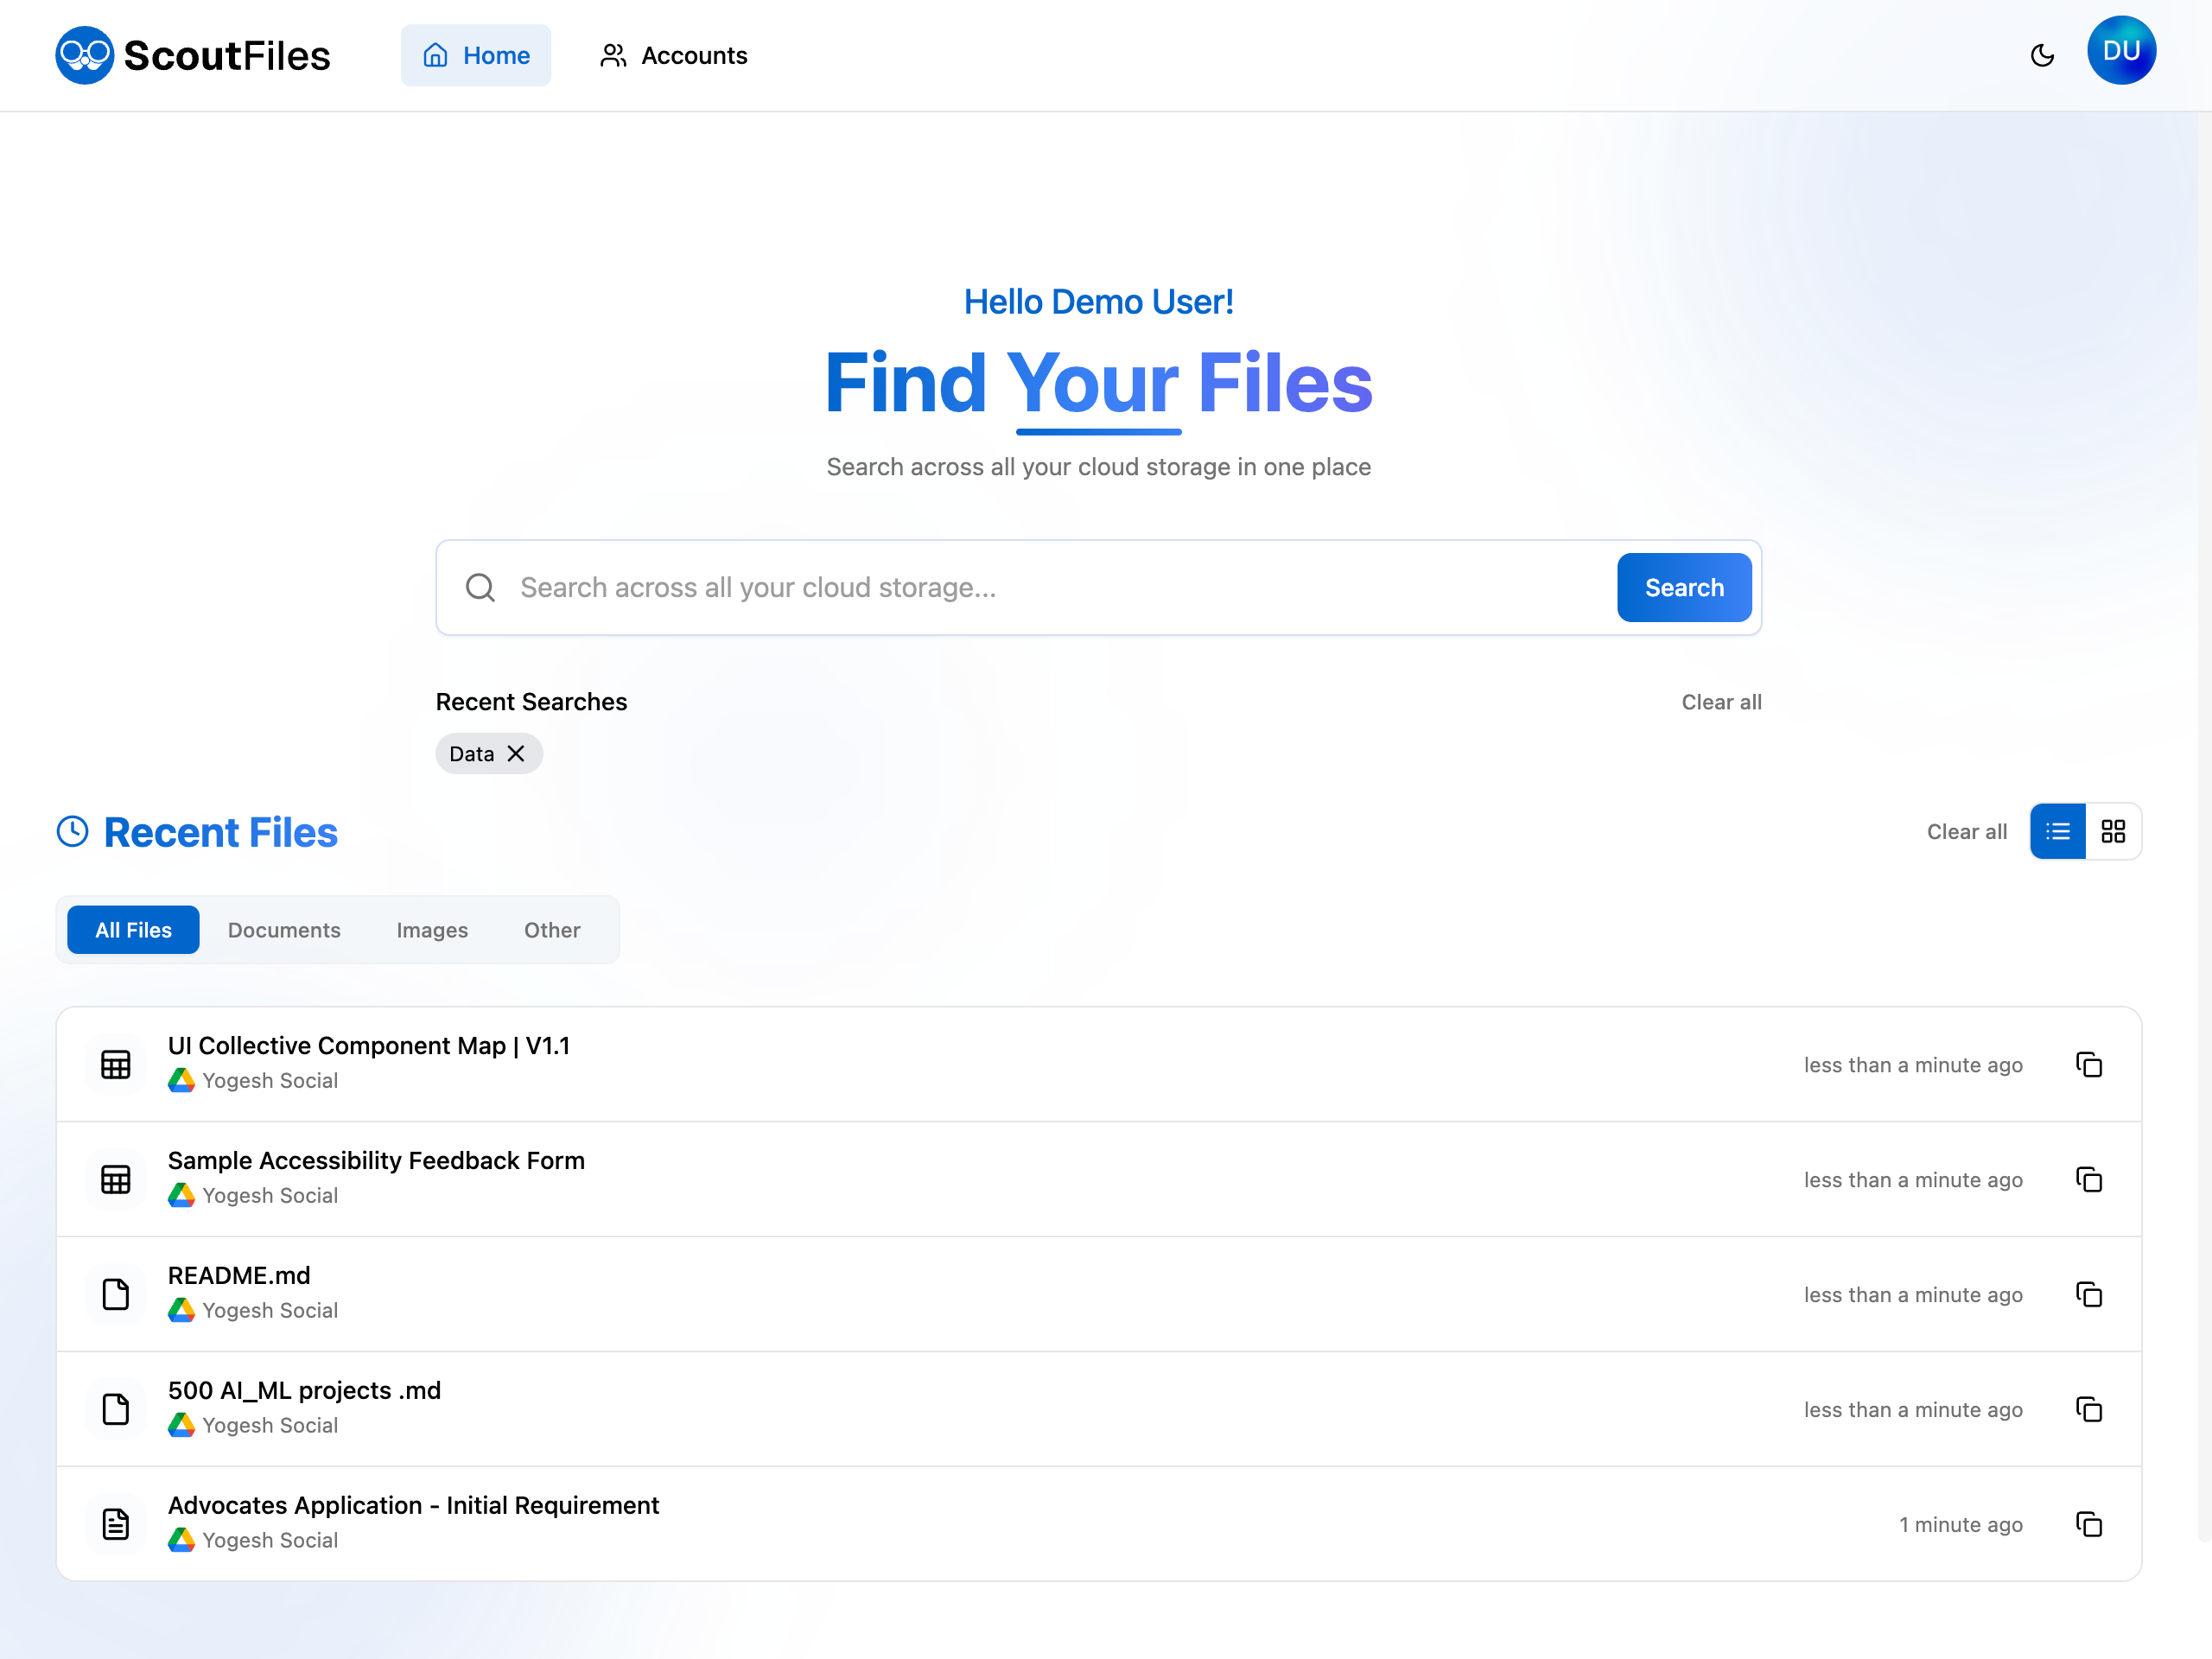Copy the UI Collective Component Map link

(x=2089, y=1064)
